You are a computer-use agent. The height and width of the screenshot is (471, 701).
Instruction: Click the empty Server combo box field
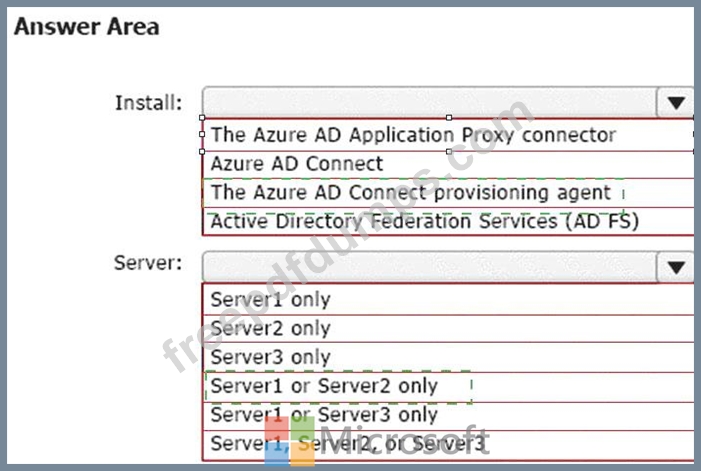(x=430, y=267)
